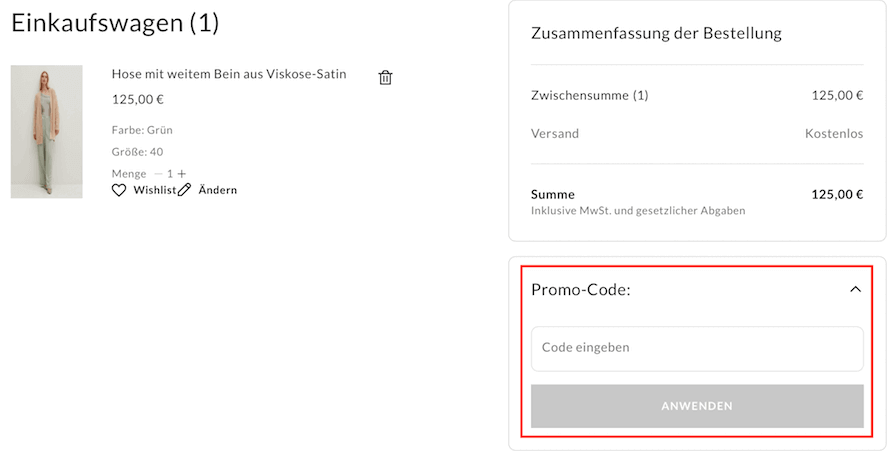Viewport: 894px width, 458px height.
Task: Click the Wishlist text link
Action: 155,191
